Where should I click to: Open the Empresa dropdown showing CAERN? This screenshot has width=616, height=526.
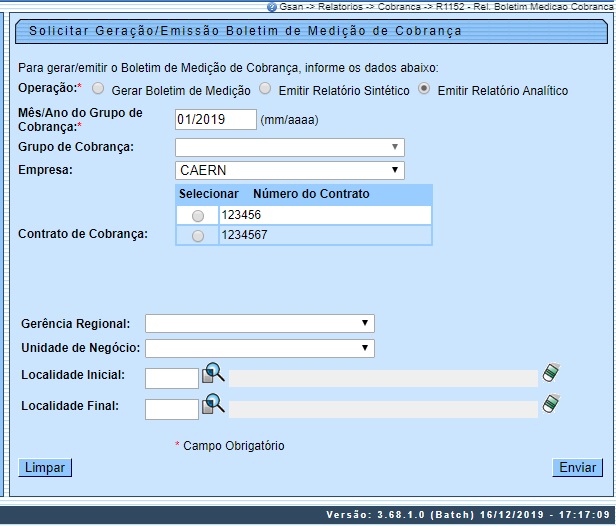[289, 170]
